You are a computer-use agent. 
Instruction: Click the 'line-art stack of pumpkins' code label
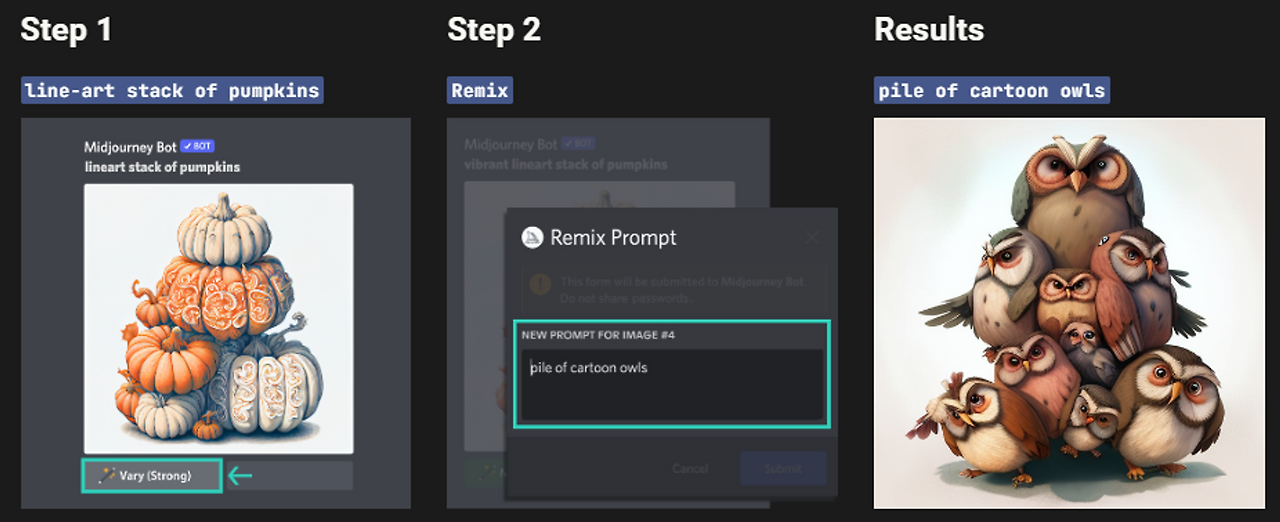click(172, 91)
